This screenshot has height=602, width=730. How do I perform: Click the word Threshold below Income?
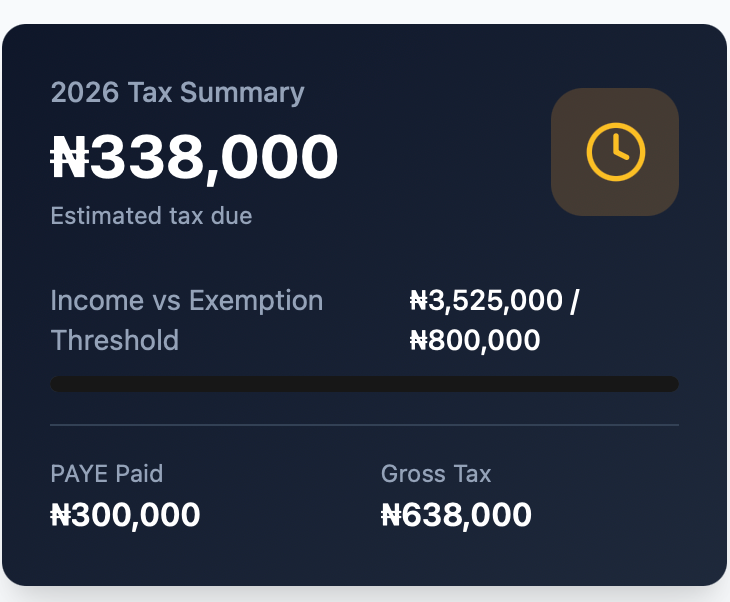coord(114,340)
